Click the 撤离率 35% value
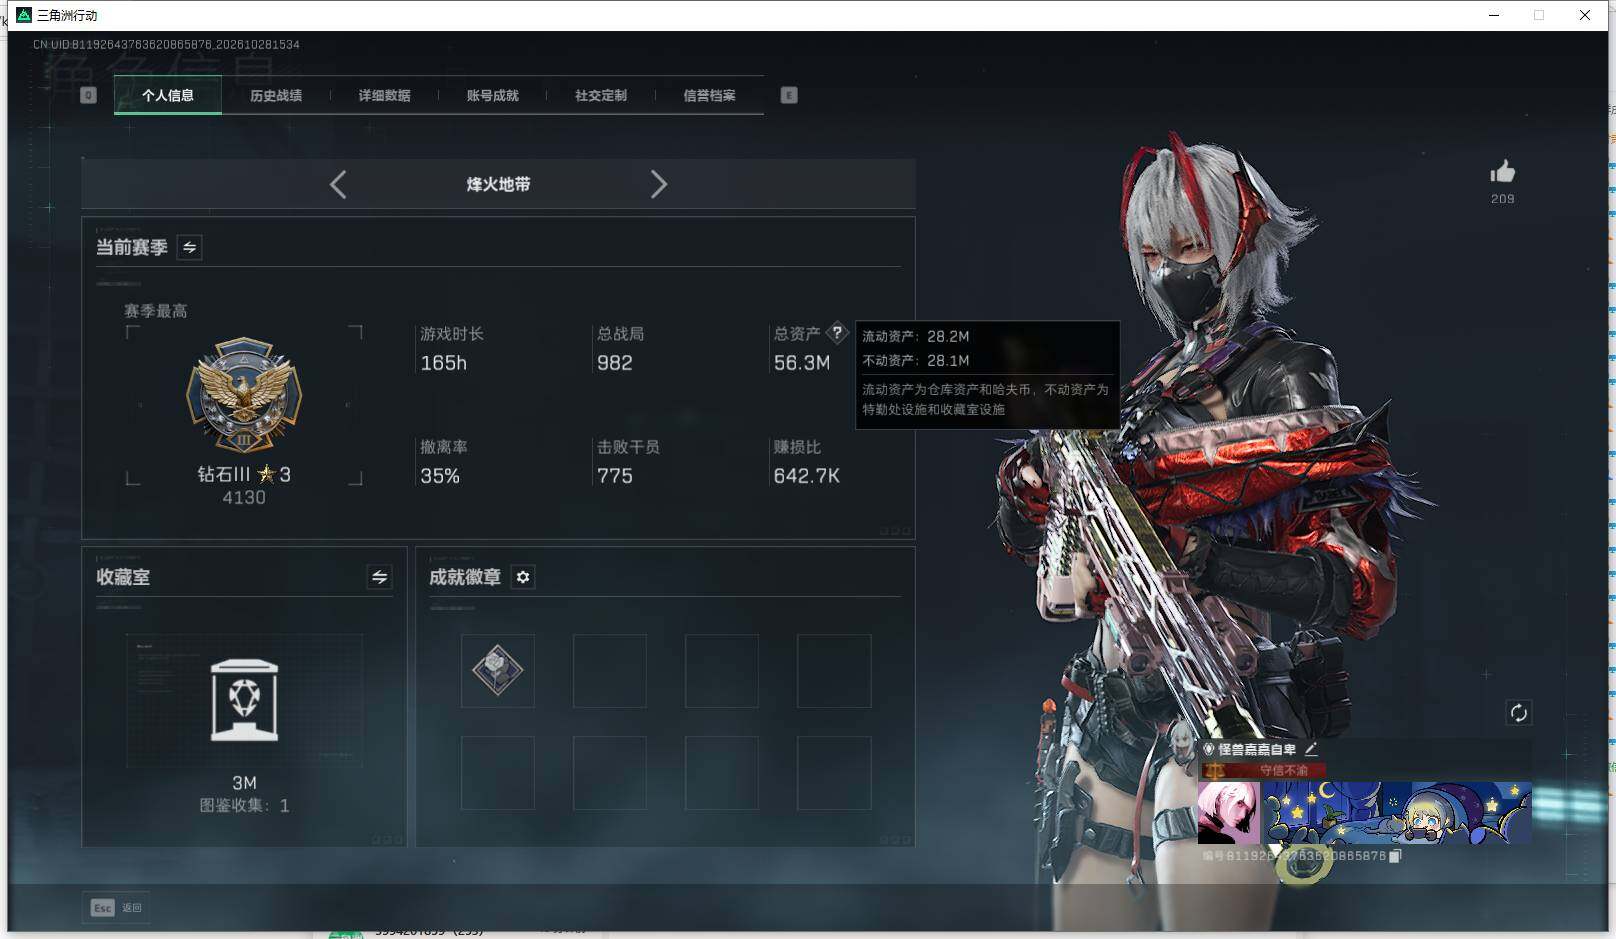The image size is (1616, 939). coord(440,476)
